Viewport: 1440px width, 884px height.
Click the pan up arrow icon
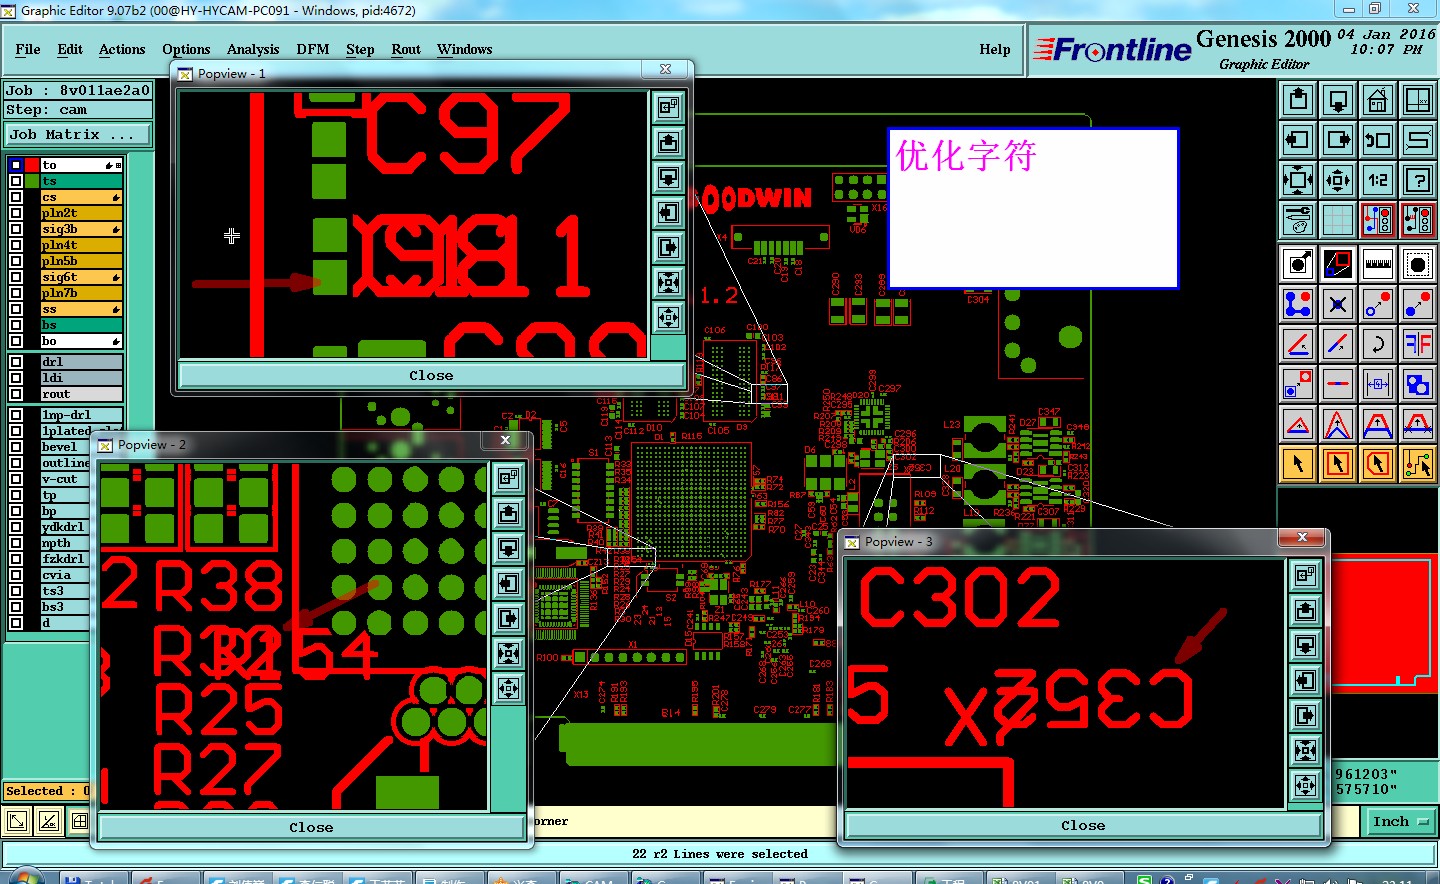[1298, 100]
